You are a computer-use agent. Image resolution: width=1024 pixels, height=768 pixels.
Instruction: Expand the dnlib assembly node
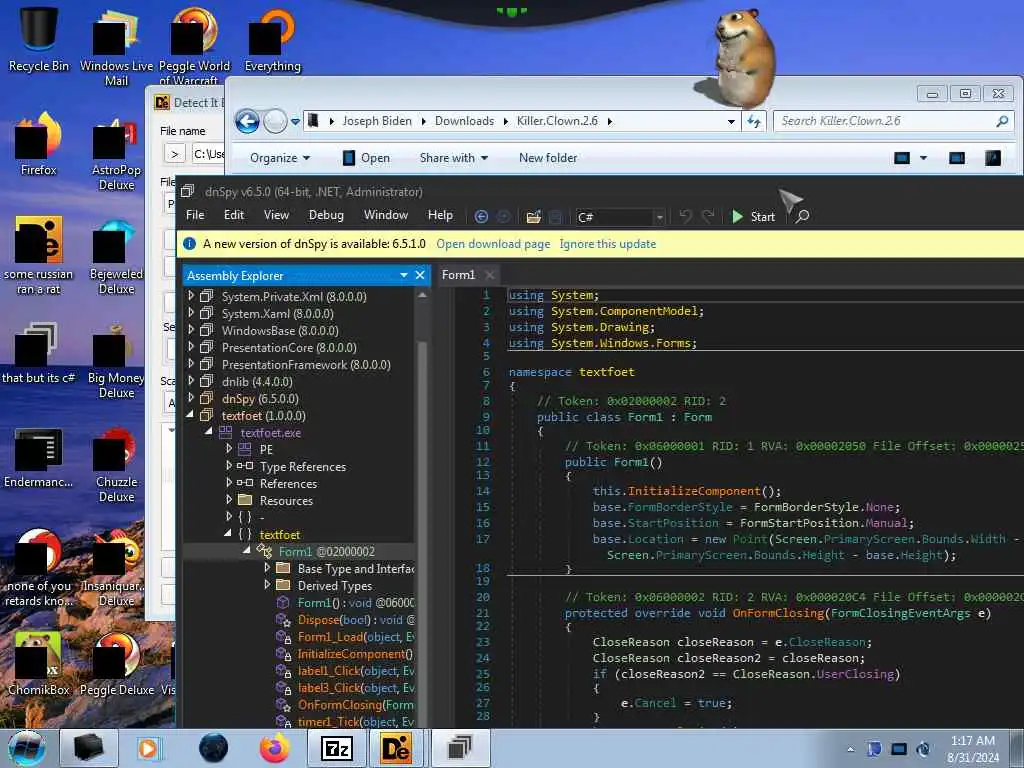(191, 381)
